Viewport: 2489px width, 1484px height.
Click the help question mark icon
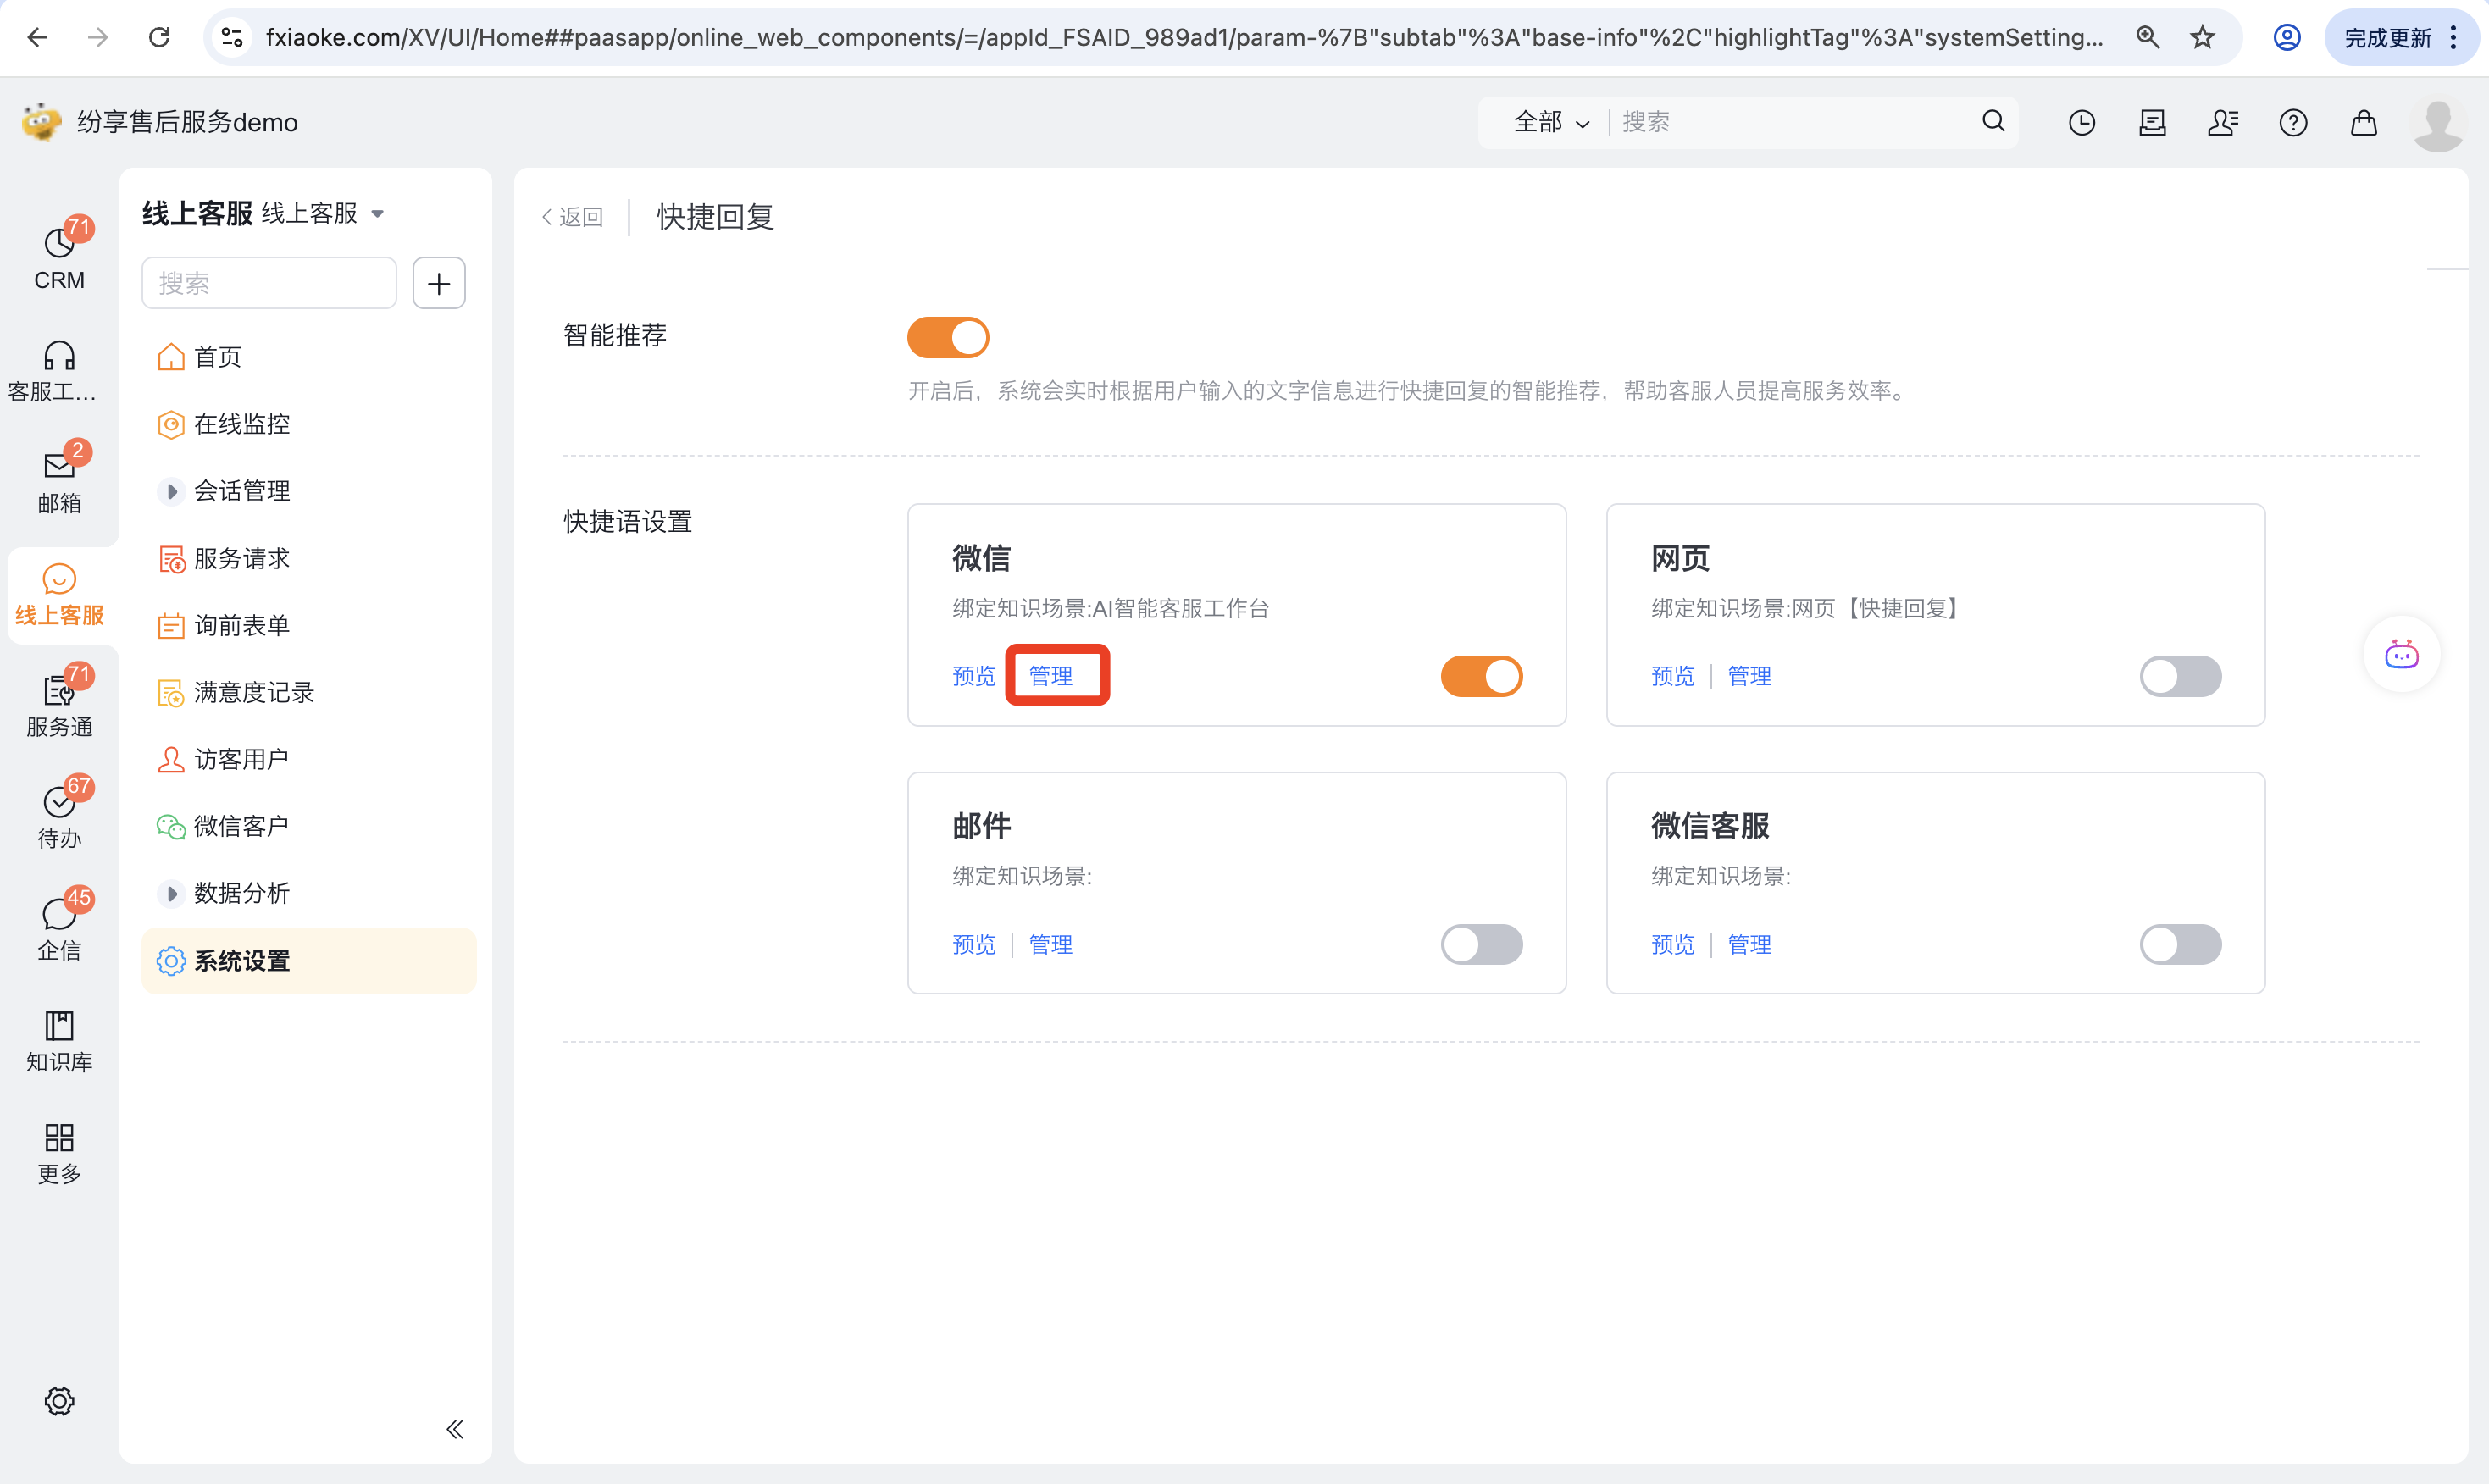click(x=2292, y=123)
